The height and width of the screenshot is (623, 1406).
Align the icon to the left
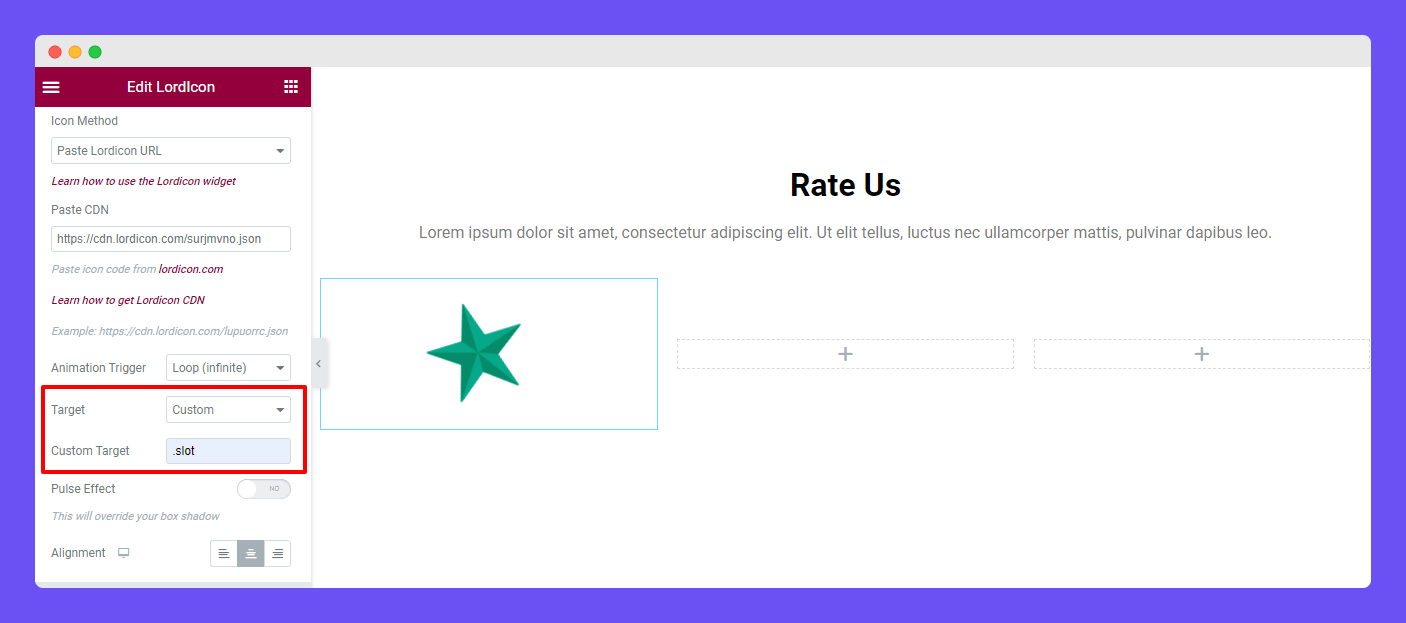click(x=224, y=553)
